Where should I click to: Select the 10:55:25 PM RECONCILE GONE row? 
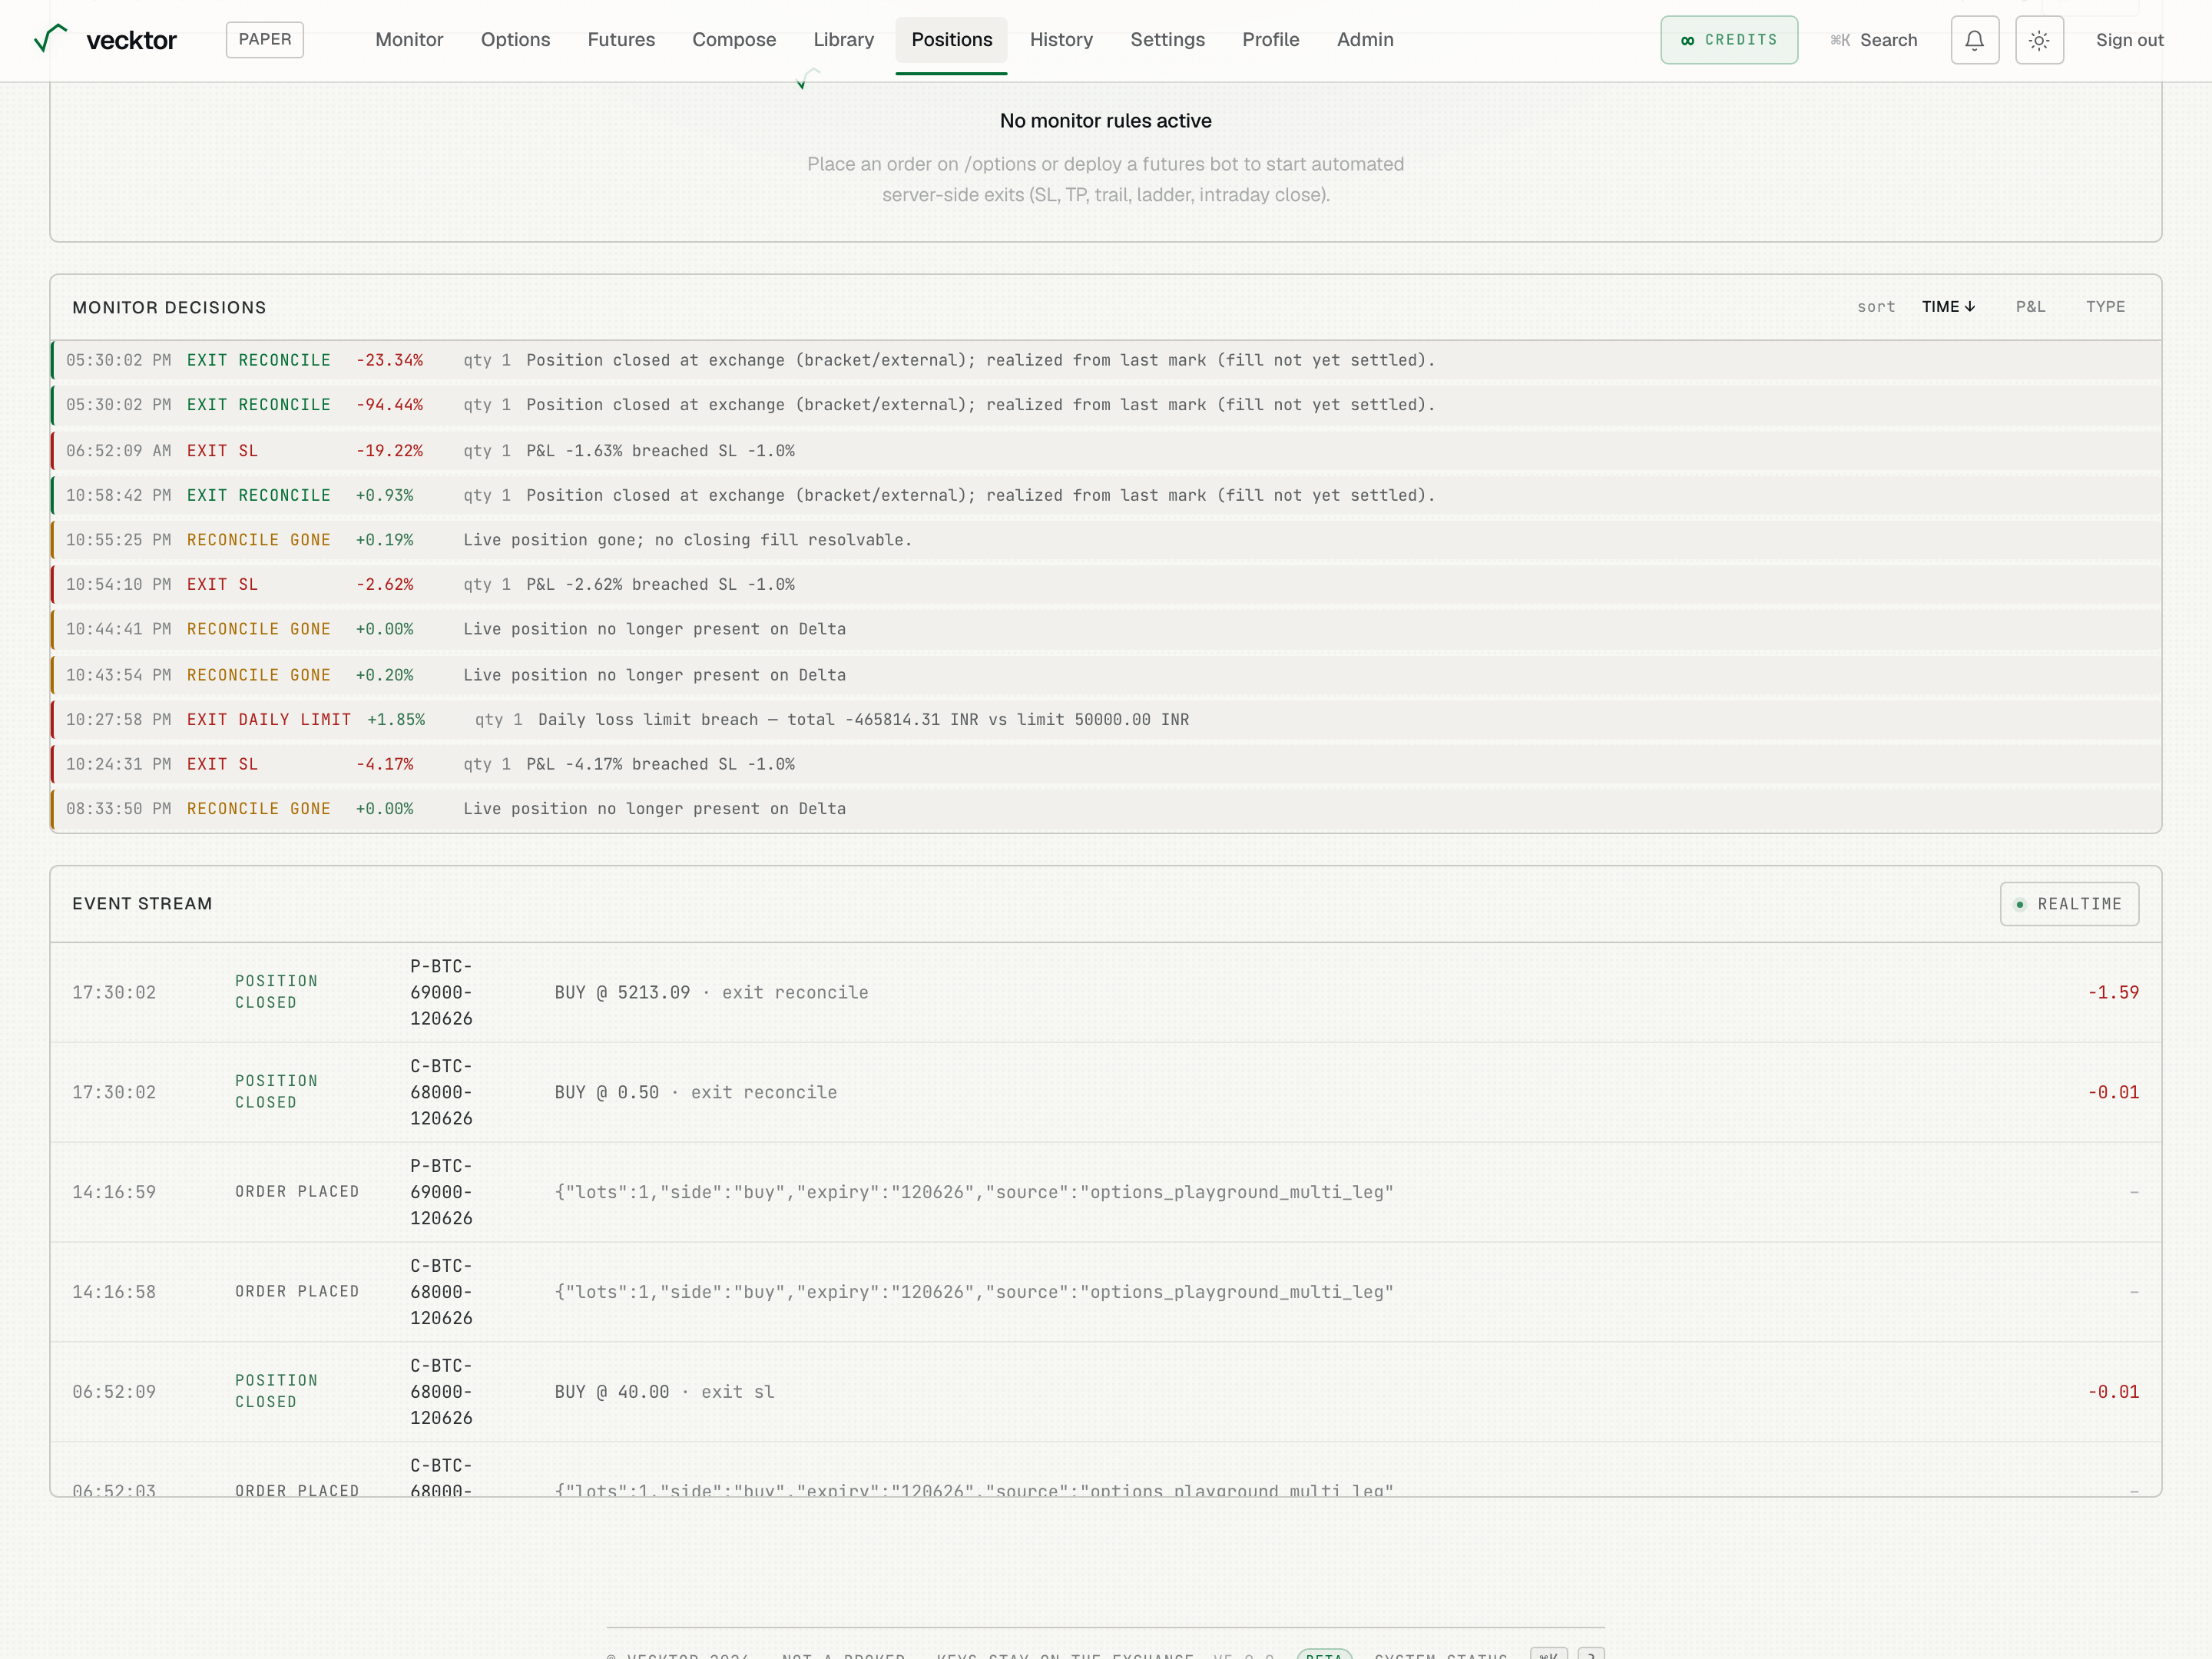[x=1106, y=540]
